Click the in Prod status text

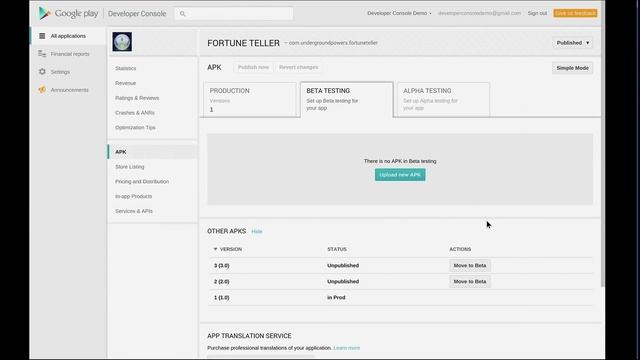[336, 298]
